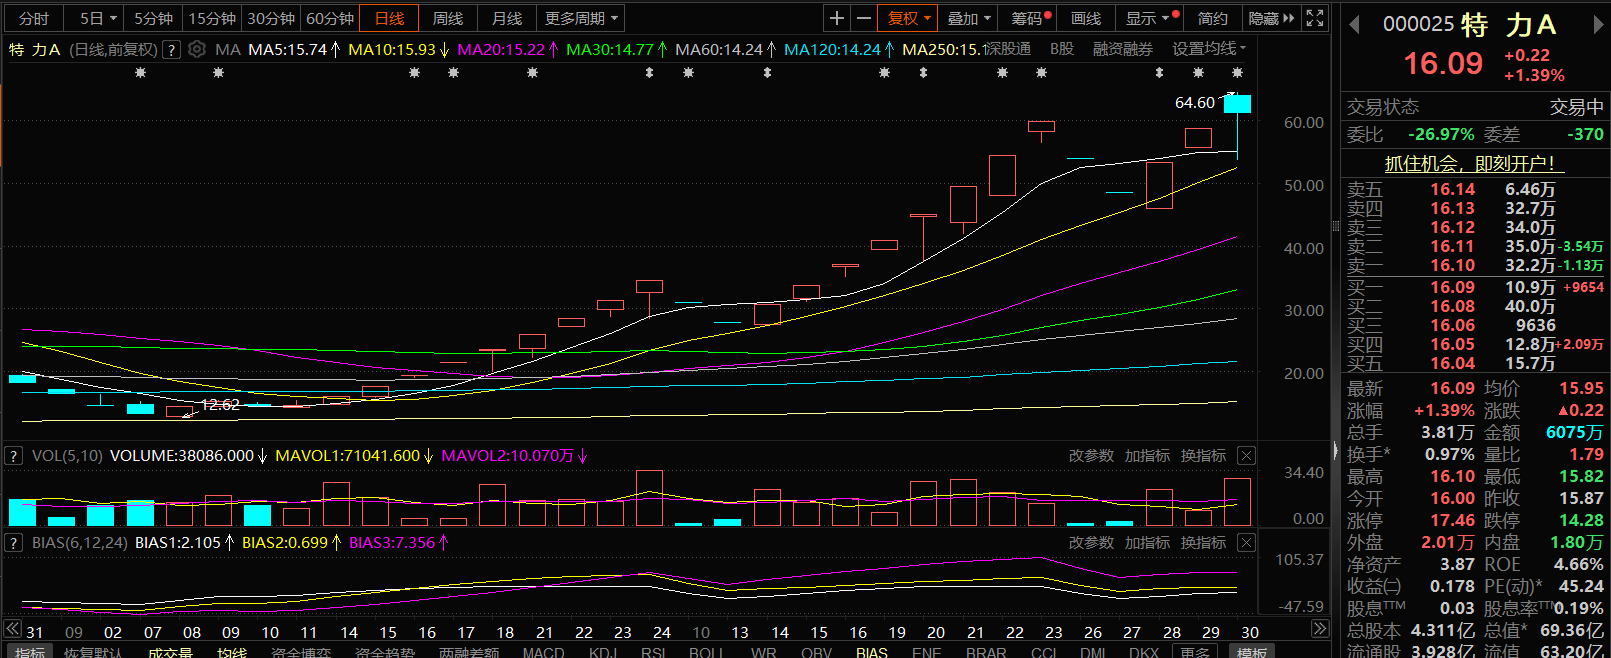
Task: Open 复权 adjustment dropdown
Action: click(909, 18)
